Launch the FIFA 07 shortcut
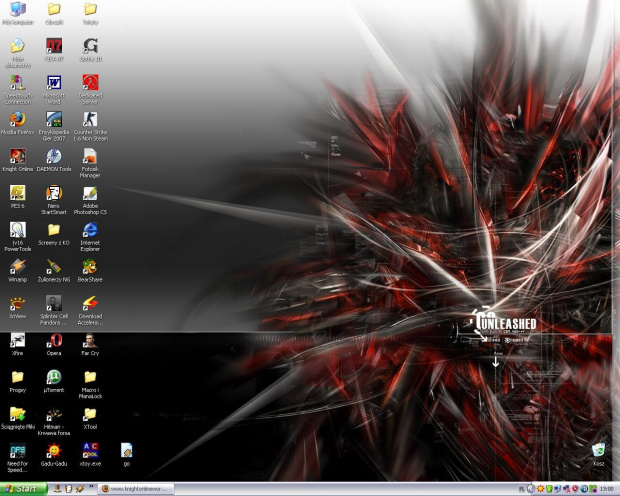Image resolution: width=620 pixels, height=496 pixels. coord(54,50)
